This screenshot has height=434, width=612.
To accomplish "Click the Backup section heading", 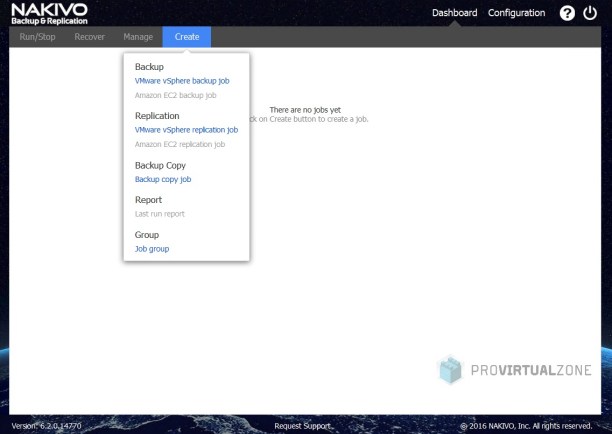I will [149, 67].
